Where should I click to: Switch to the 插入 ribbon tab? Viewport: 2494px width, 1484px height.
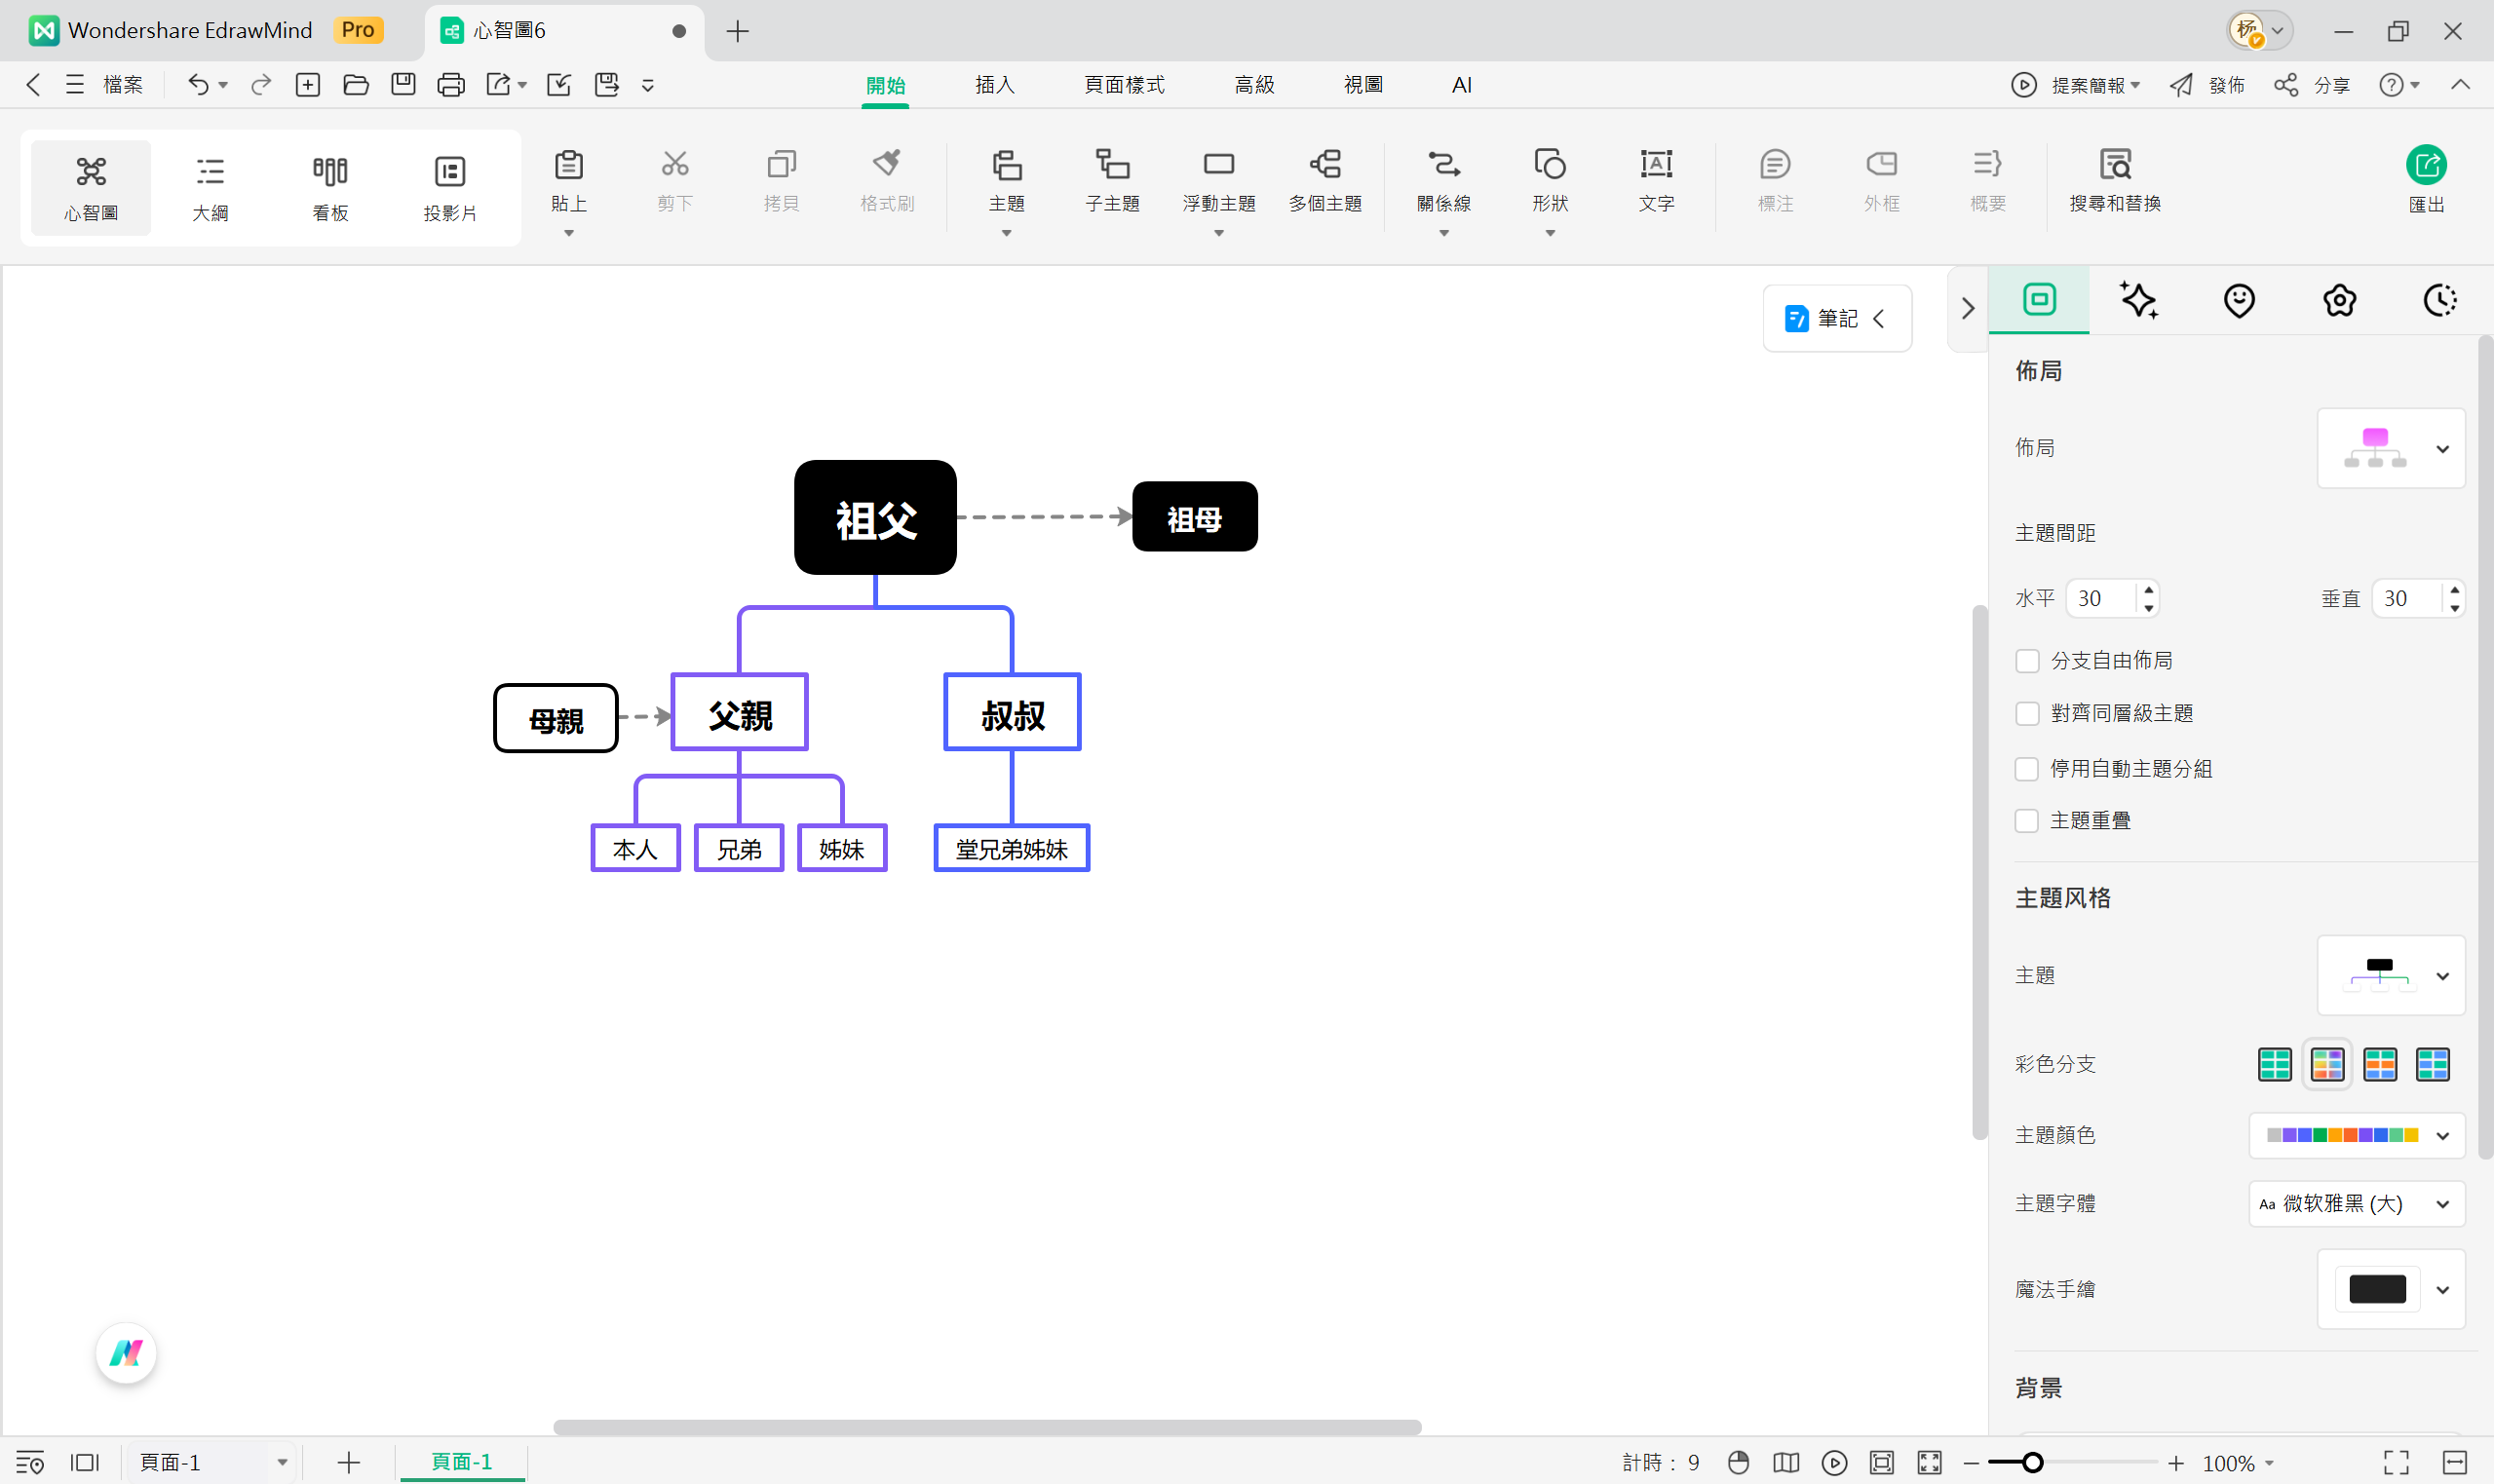click(994, 85)
